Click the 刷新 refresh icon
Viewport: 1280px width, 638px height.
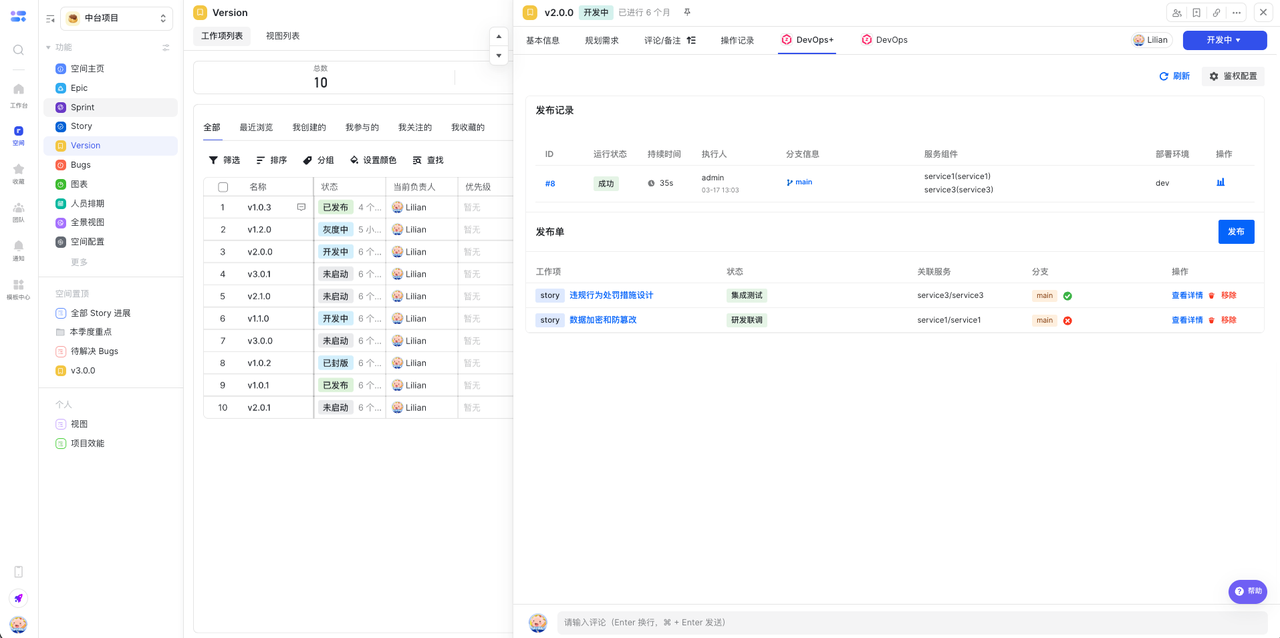tap(1164, 76)
